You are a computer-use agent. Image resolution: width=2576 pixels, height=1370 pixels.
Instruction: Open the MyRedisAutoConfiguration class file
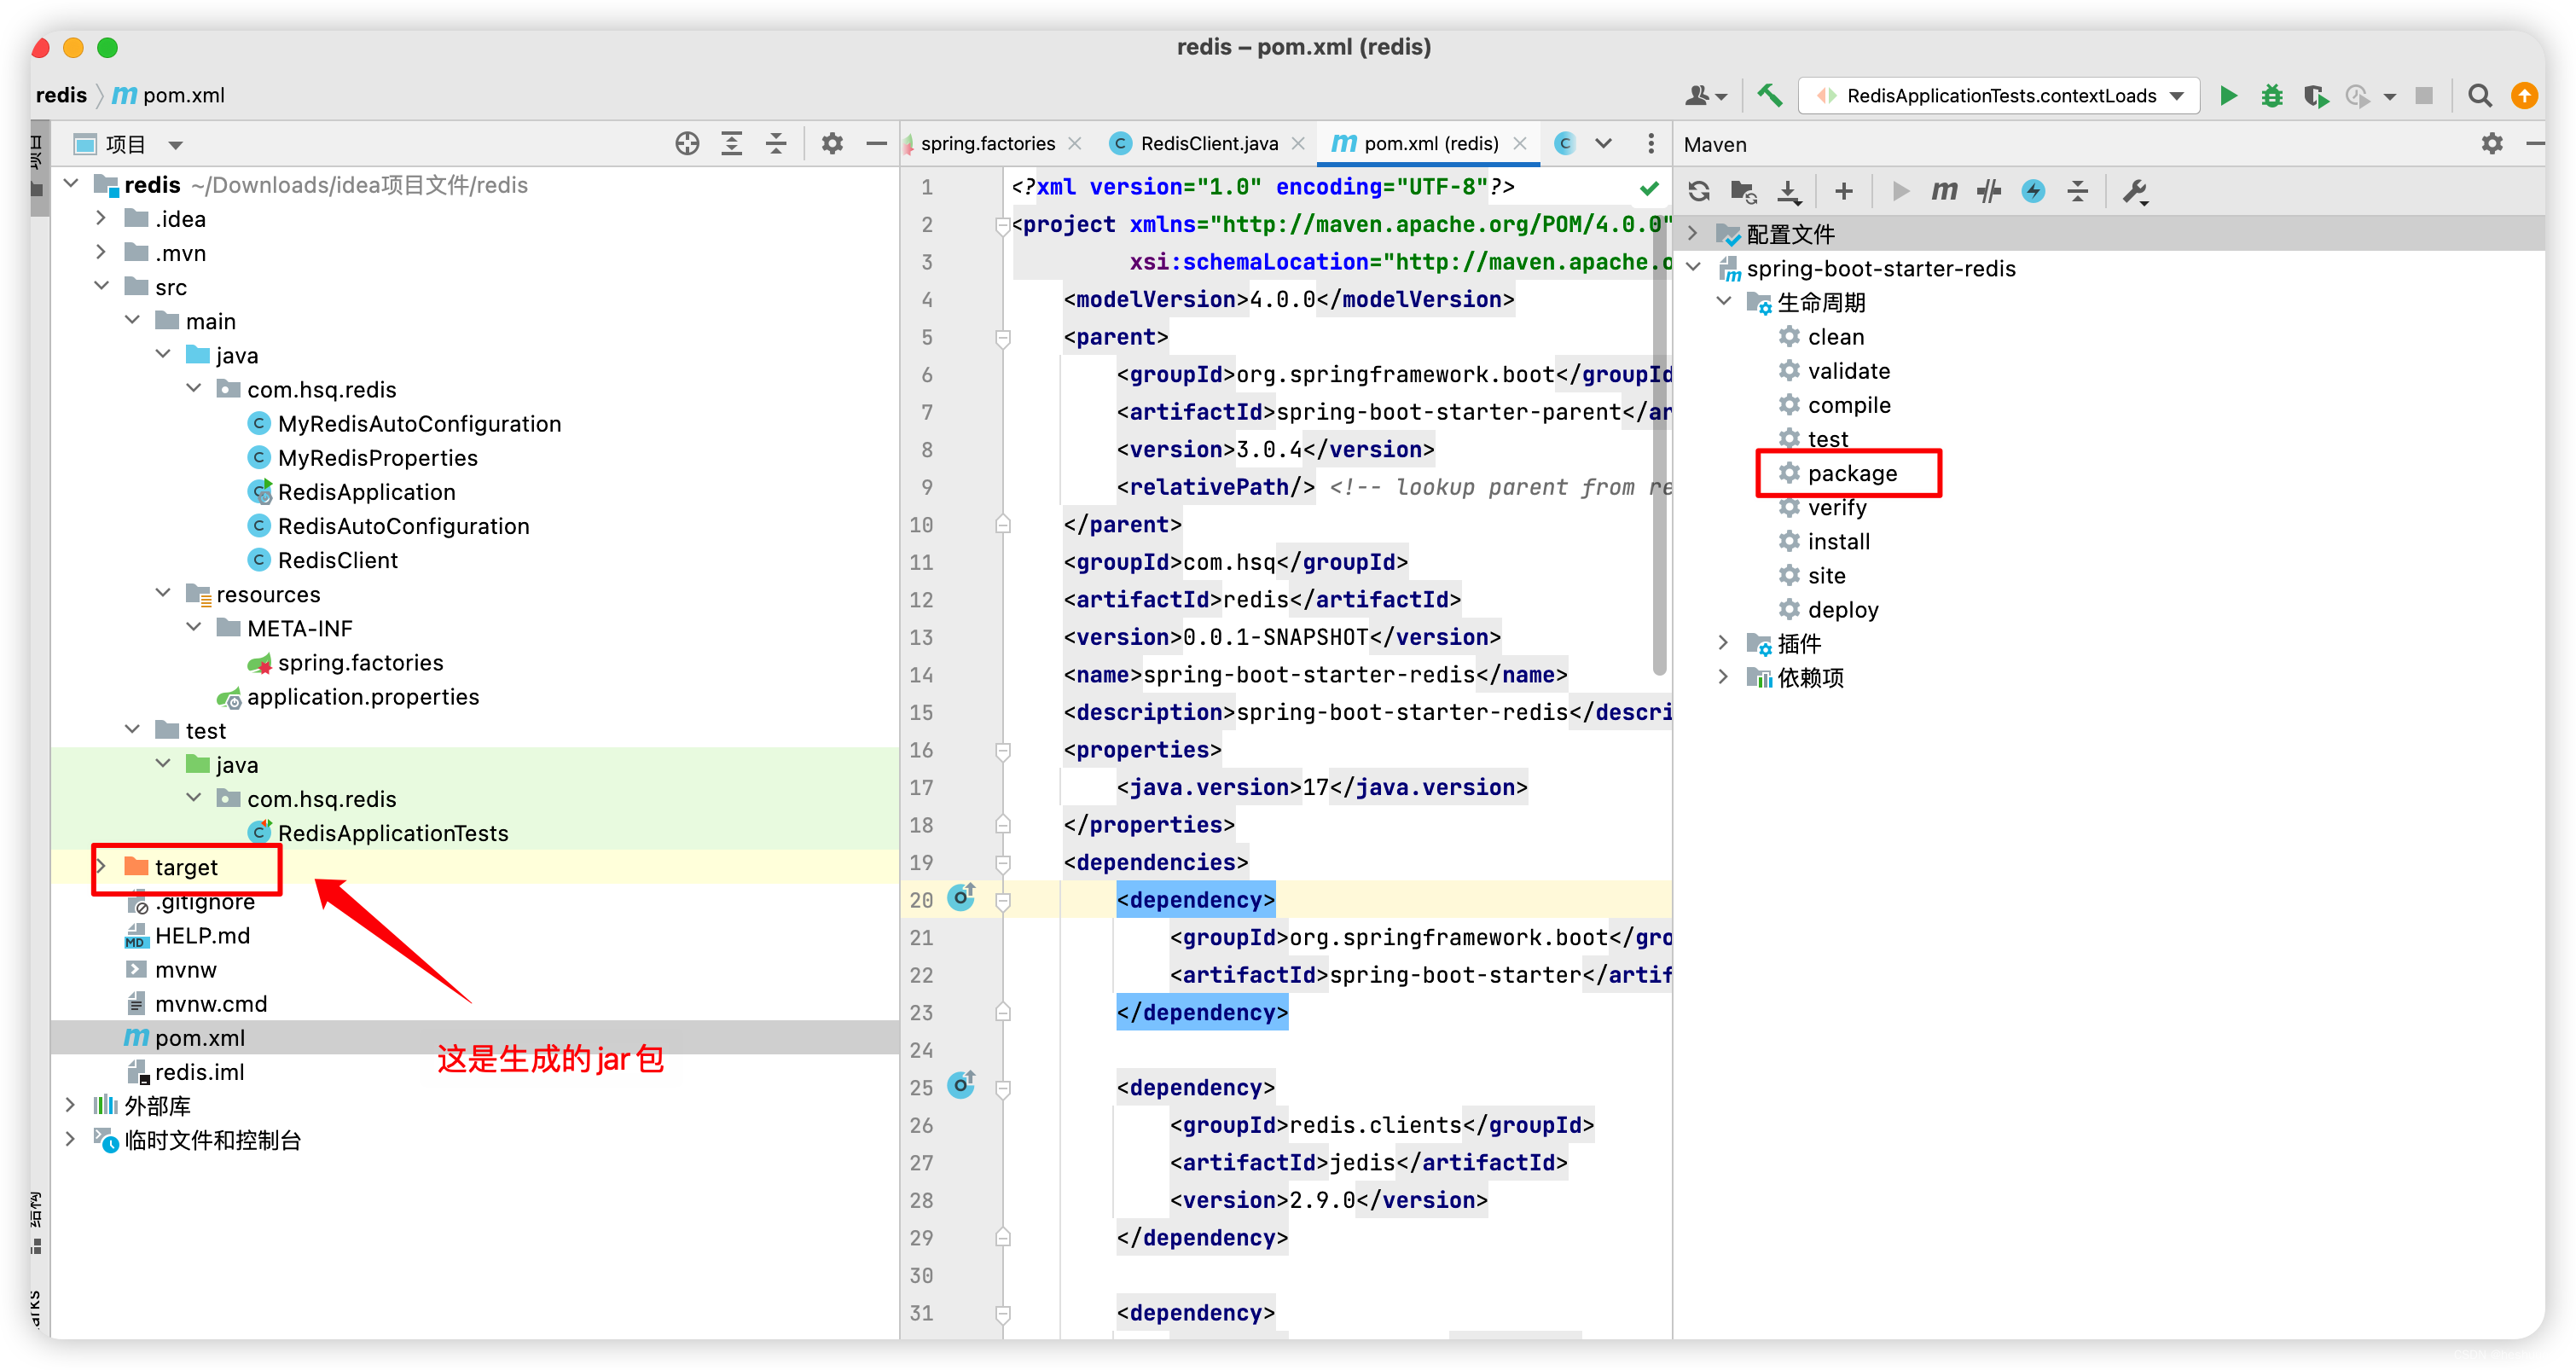point(419,424)
